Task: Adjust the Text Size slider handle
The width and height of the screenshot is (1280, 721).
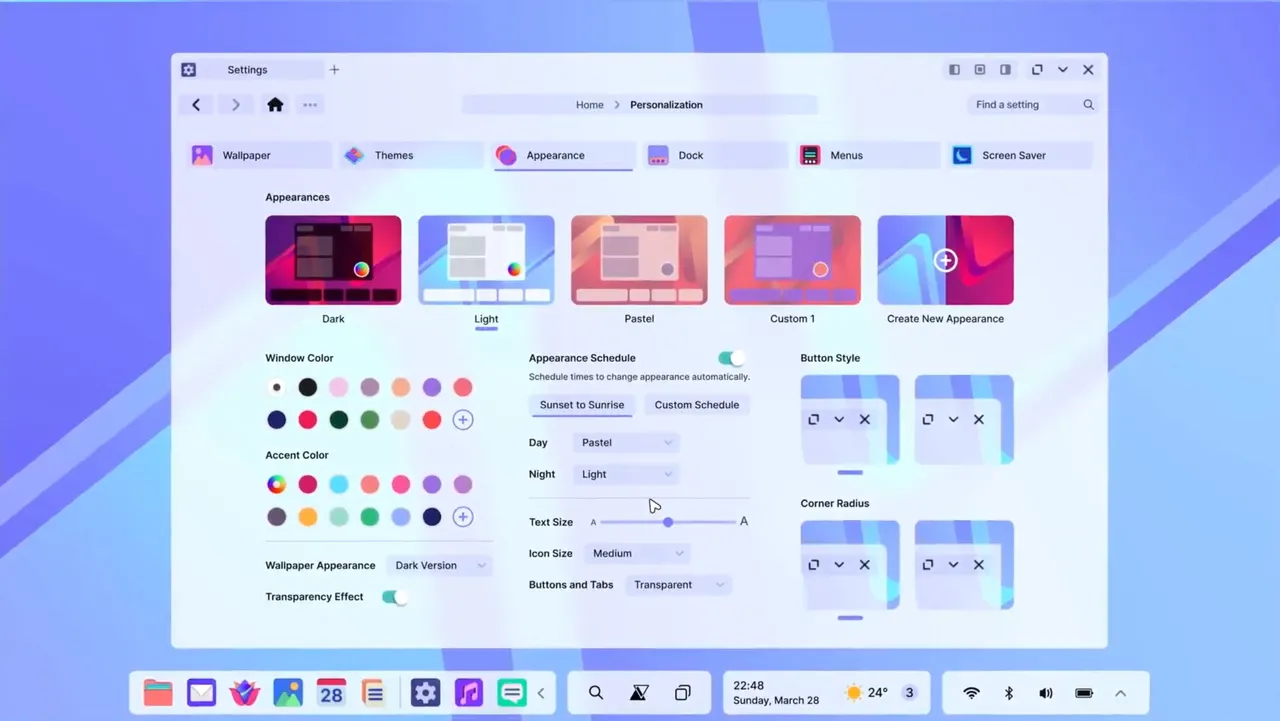Action: click(x=668, y=522)
